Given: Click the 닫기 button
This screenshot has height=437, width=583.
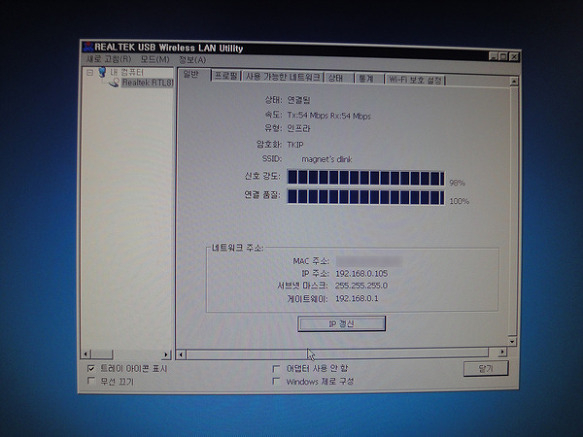Looking at the screenshot, I should coord(486,369).
